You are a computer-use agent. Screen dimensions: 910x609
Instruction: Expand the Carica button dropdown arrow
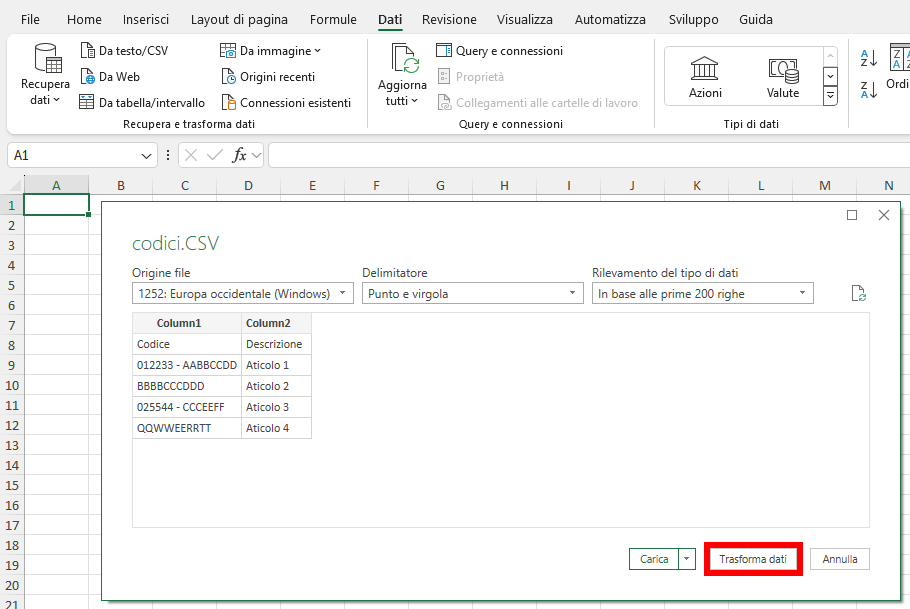685,559
